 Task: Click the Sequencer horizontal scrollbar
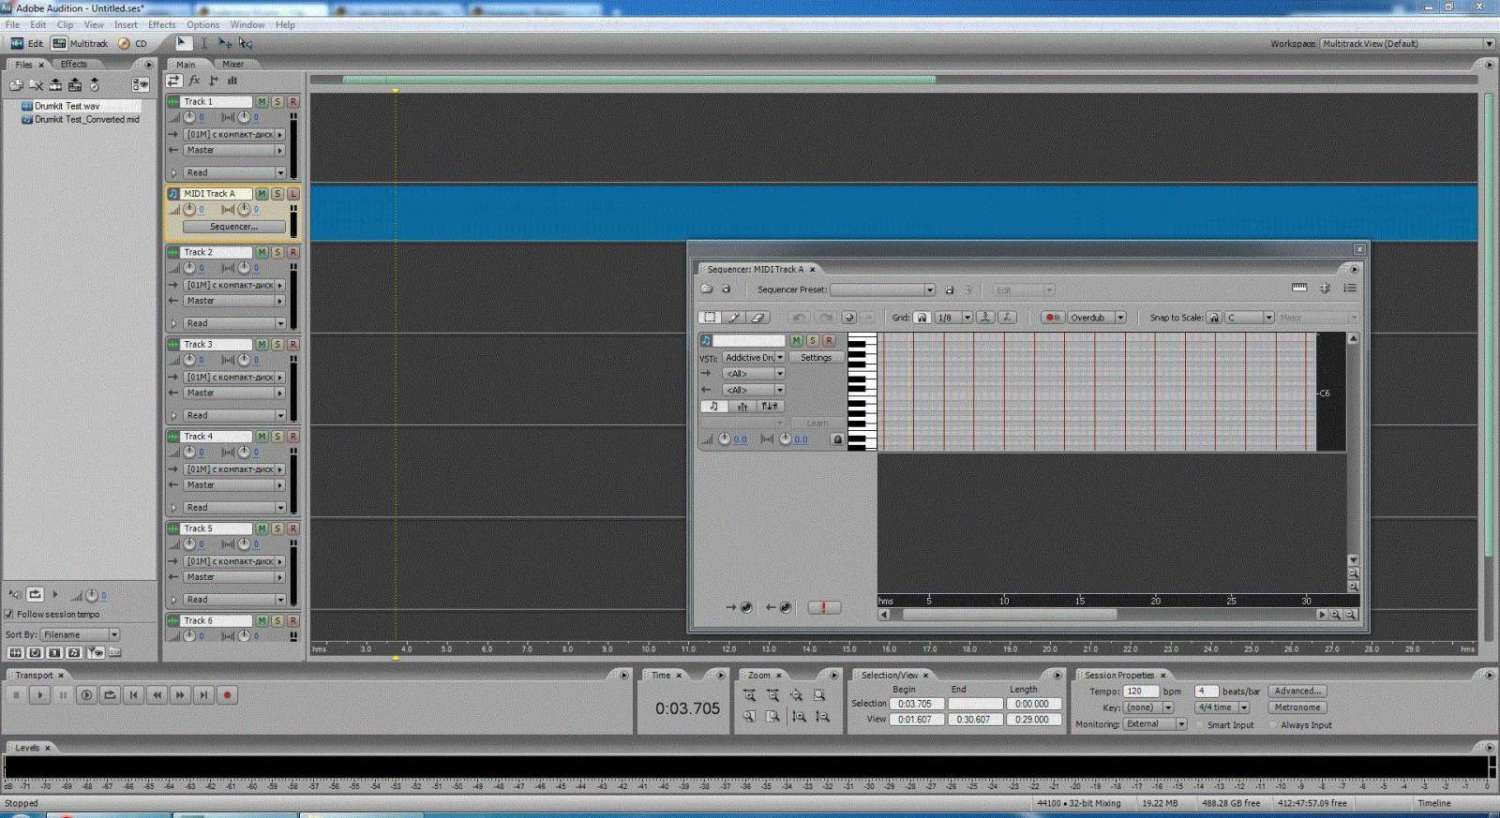[x=1010, y=615]
